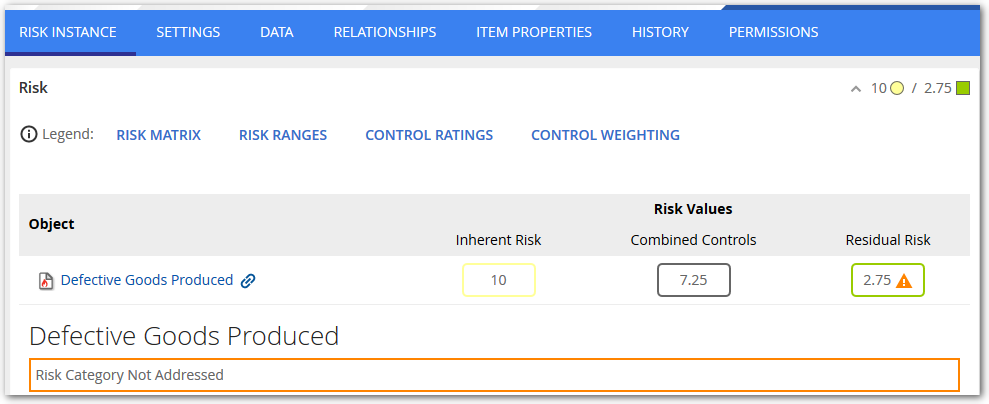Image resolution: width=989 pixels, height=404 pixels.
Task: Collapse the Risk section chevron
Action: (x=855, y=89)
